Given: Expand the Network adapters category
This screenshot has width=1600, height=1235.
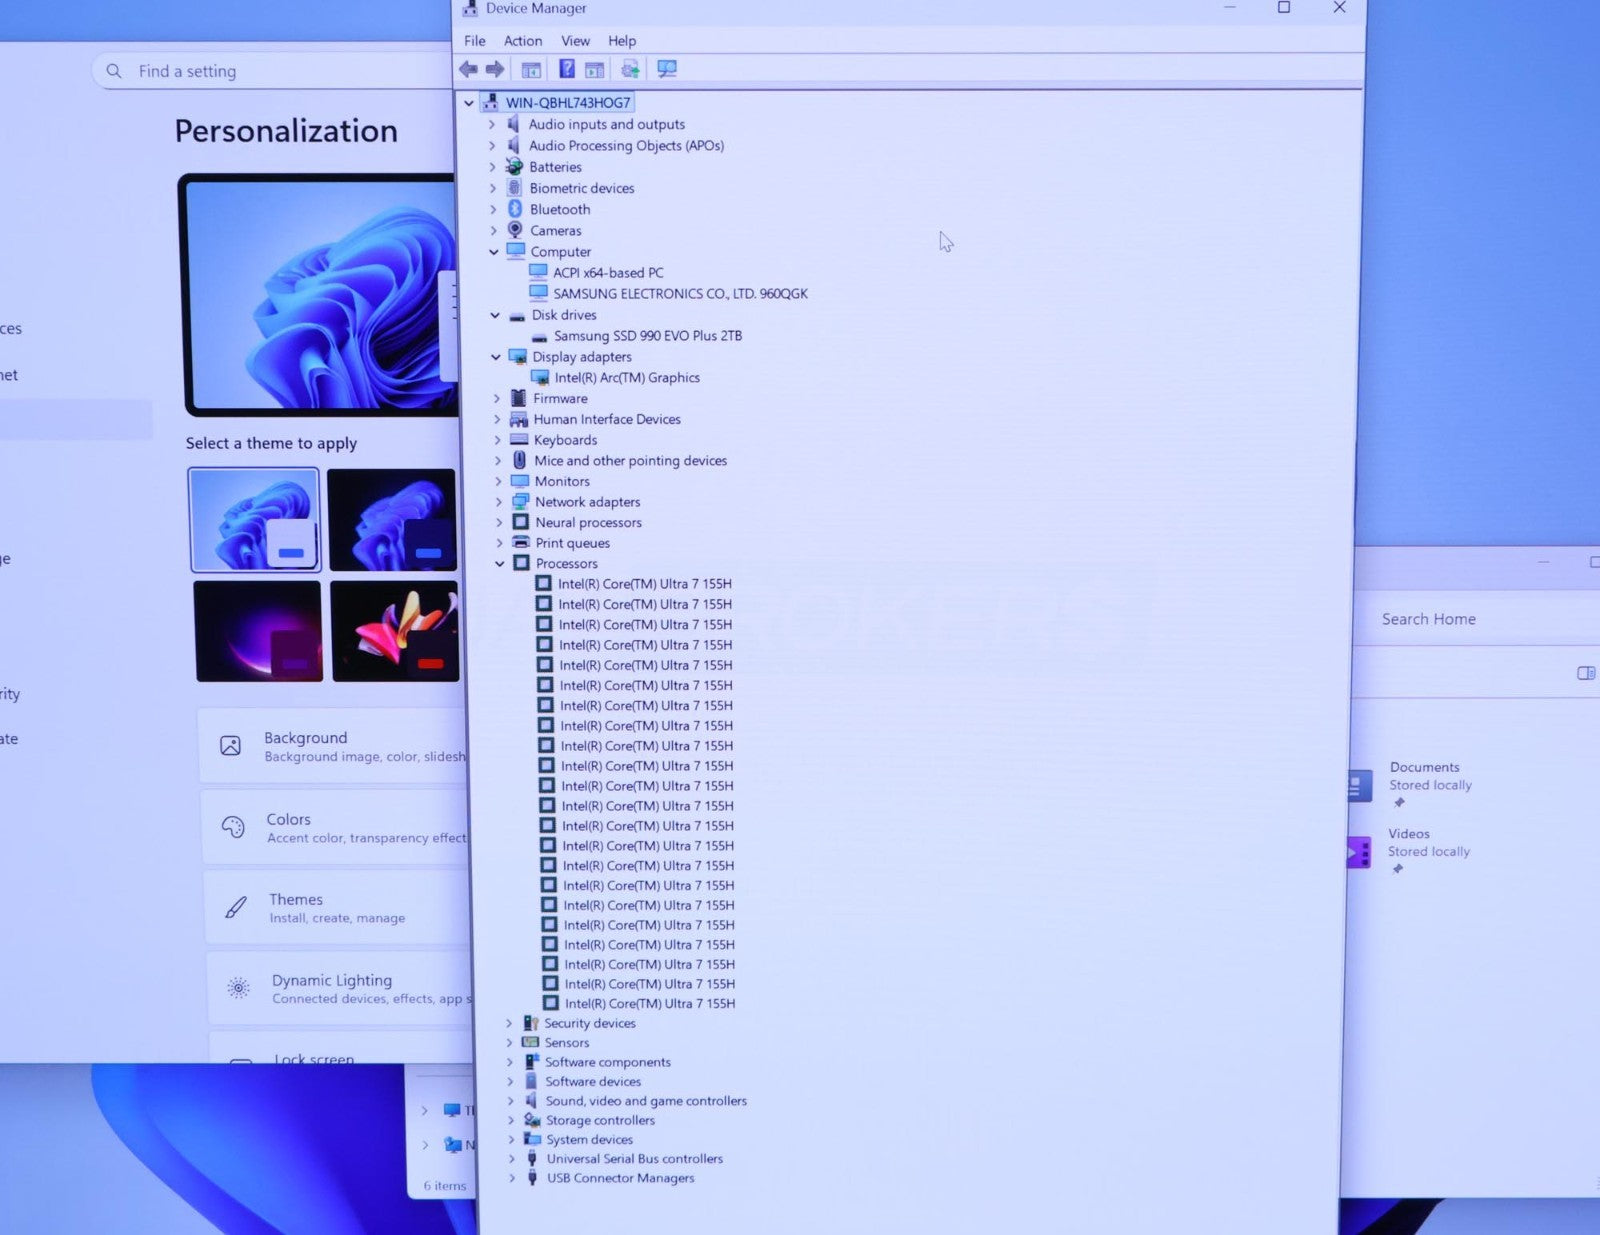Looking at the screenshot, I should point(499,502).
